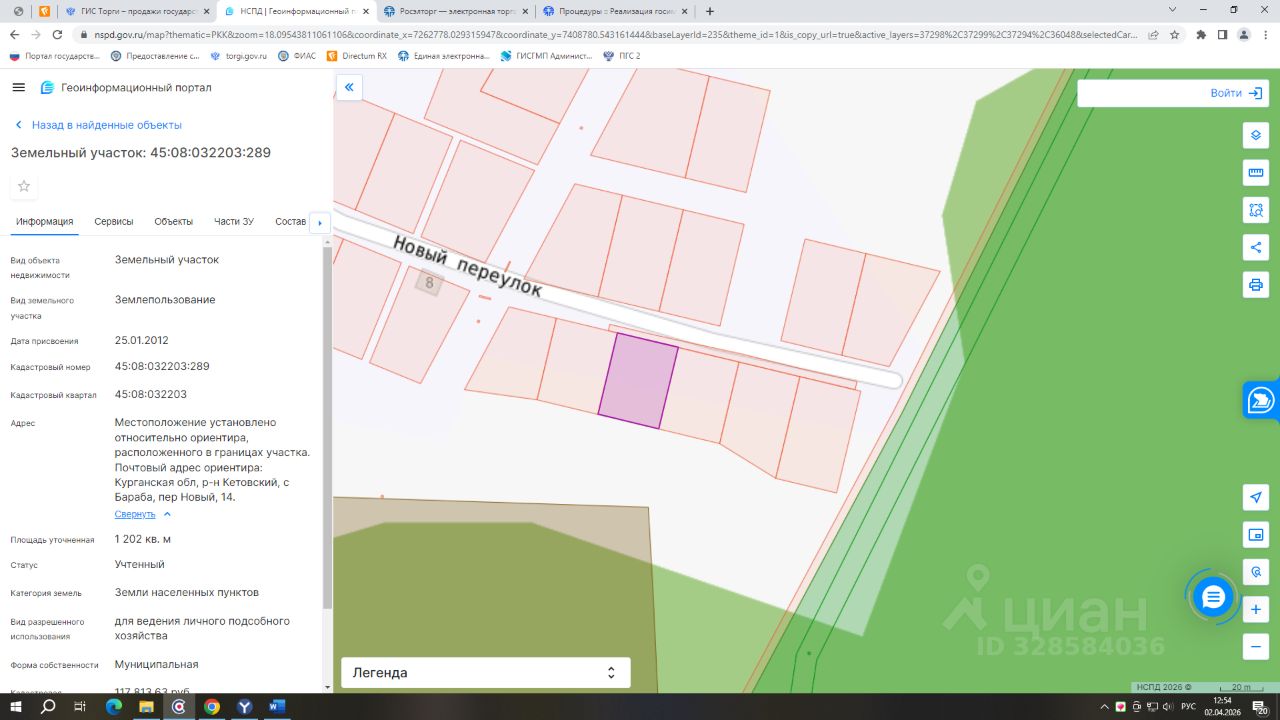Viewport: 1280px width, 720px height.
Task: Open the Объекты tab
Action: click(x=174, y=221)
